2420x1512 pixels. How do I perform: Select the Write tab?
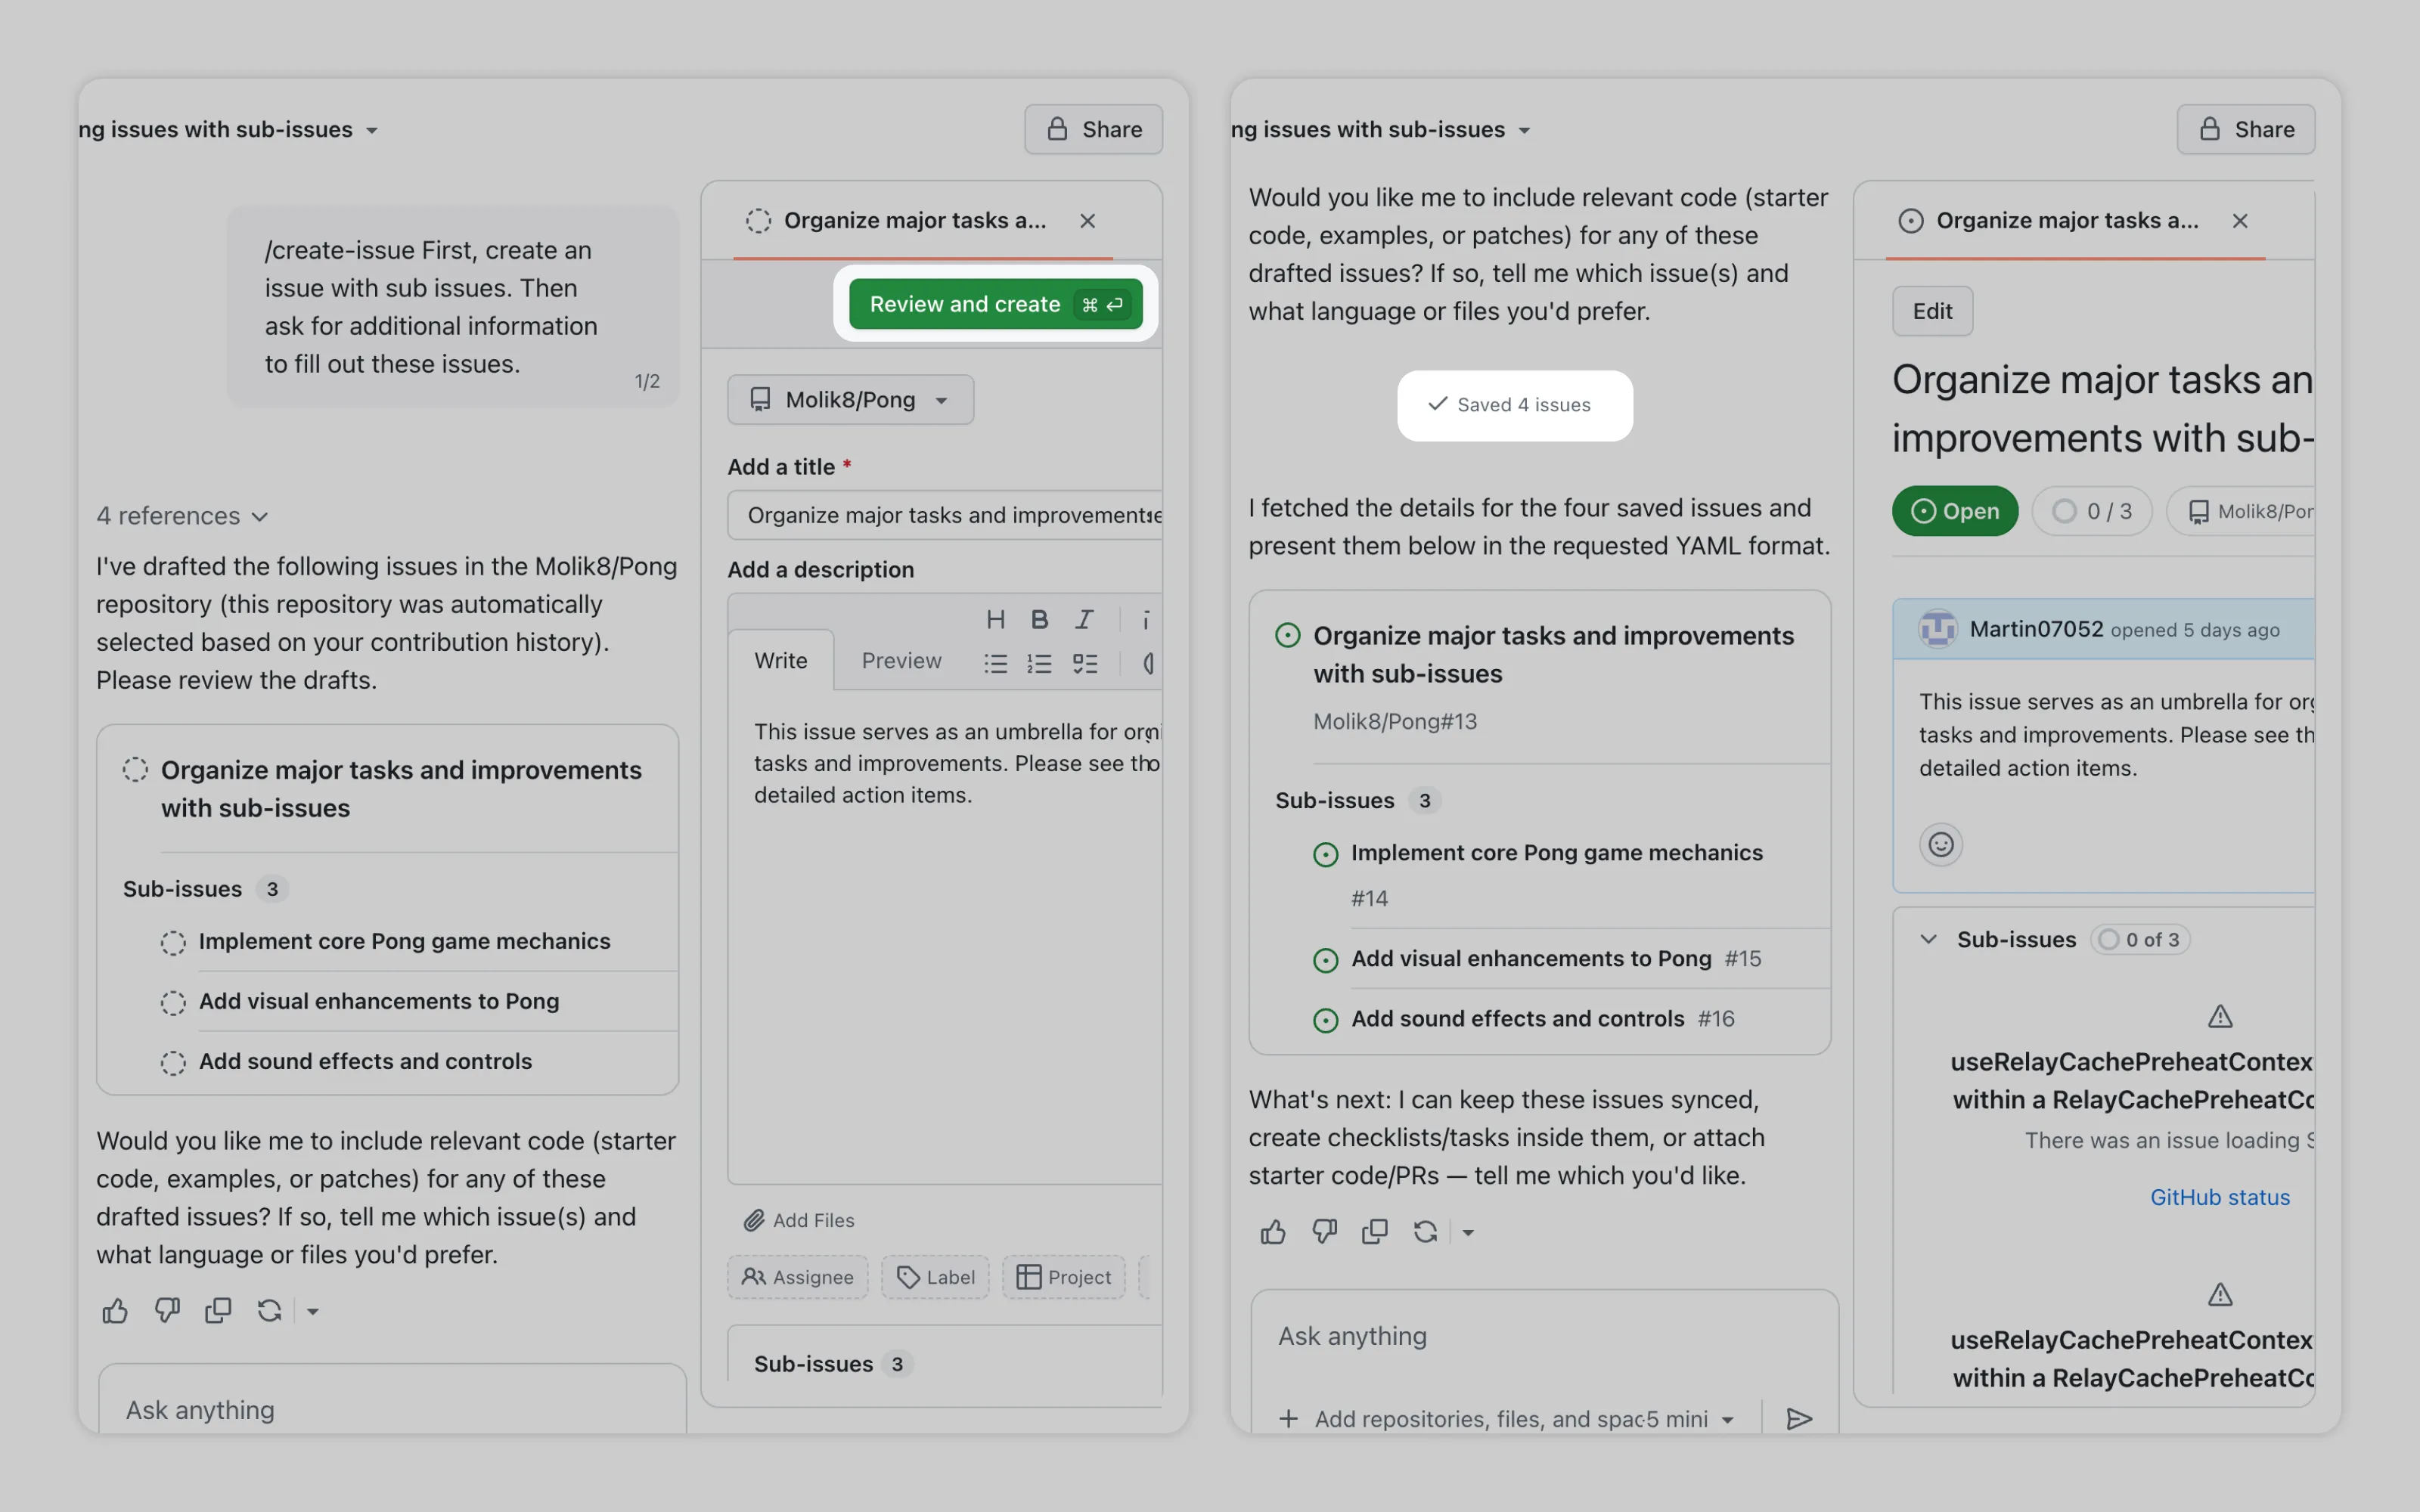point(780,660)
